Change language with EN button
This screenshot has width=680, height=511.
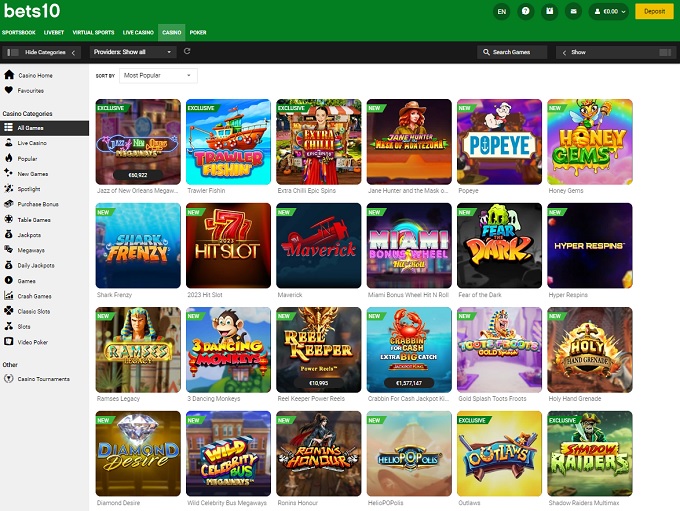(x=502, y=11)
